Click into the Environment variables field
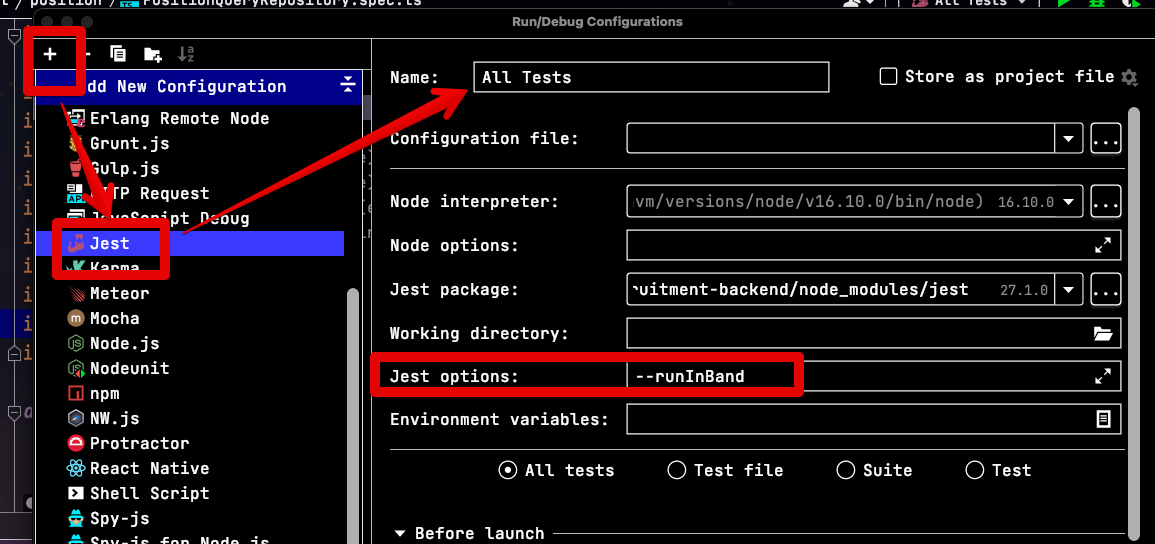Viewport: 1155px width, 544px height. (874, 419)
